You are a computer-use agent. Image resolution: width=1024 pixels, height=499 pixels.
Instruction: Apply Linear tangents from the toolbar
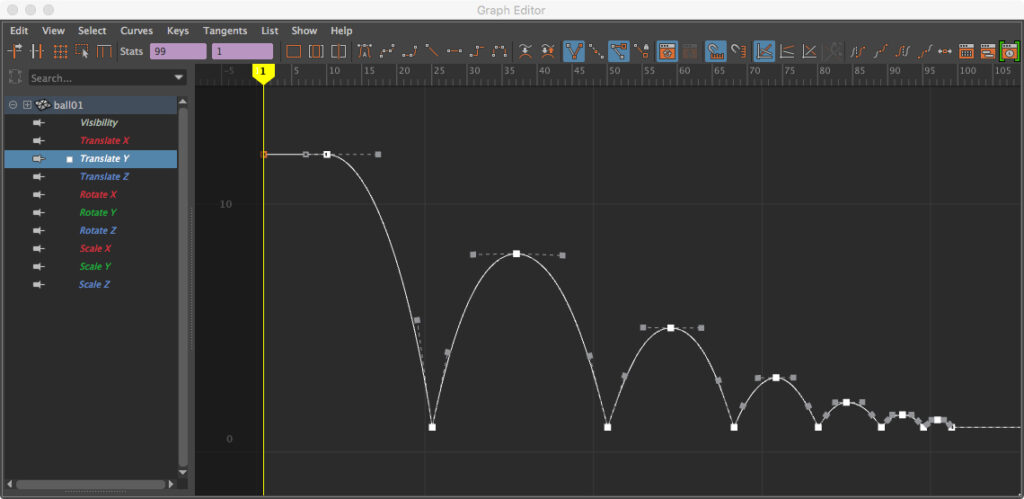pos(433,50)
